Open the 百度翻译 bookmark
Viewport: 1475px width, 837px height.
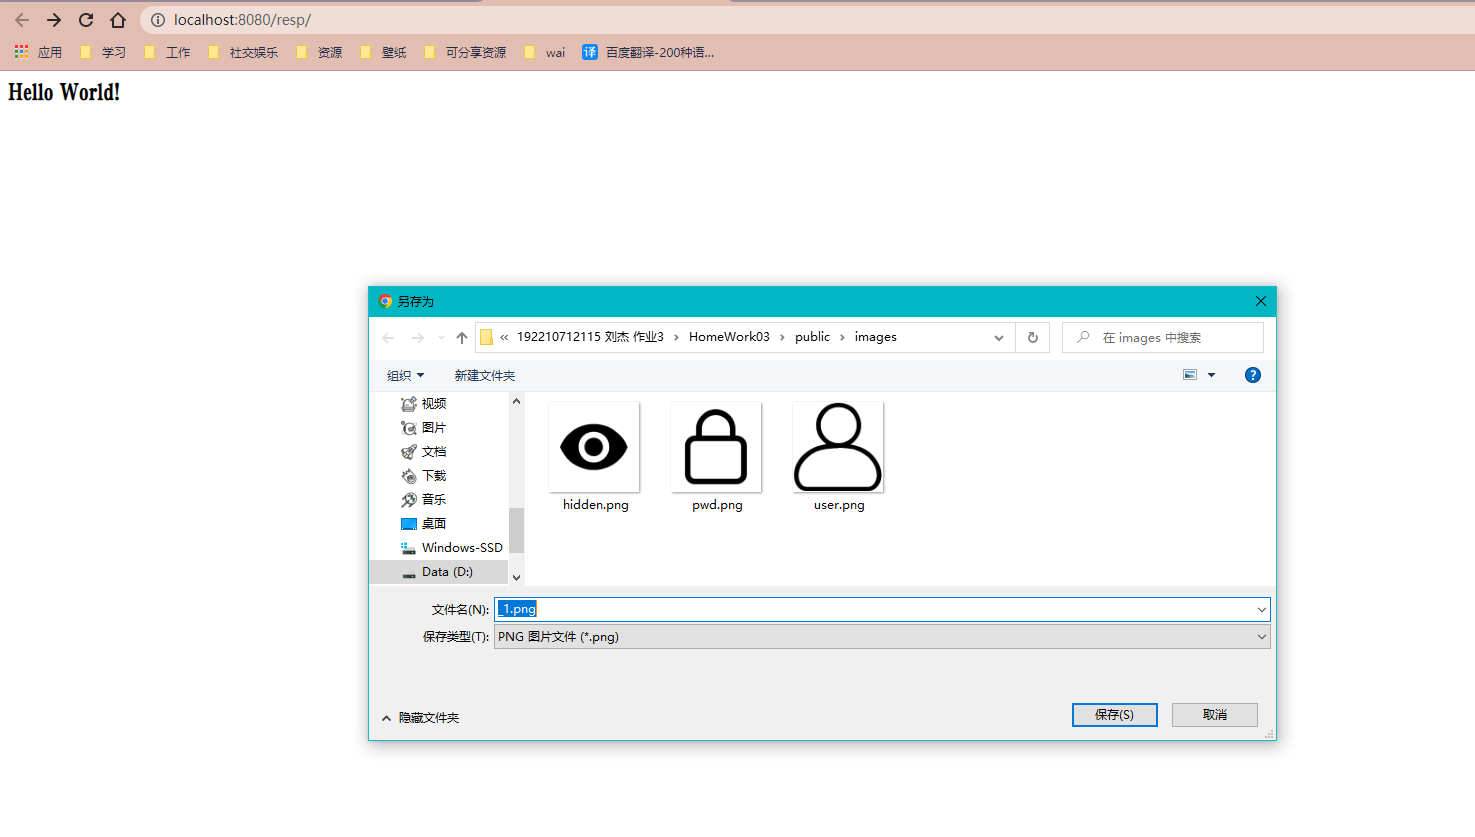coord(648,52)
